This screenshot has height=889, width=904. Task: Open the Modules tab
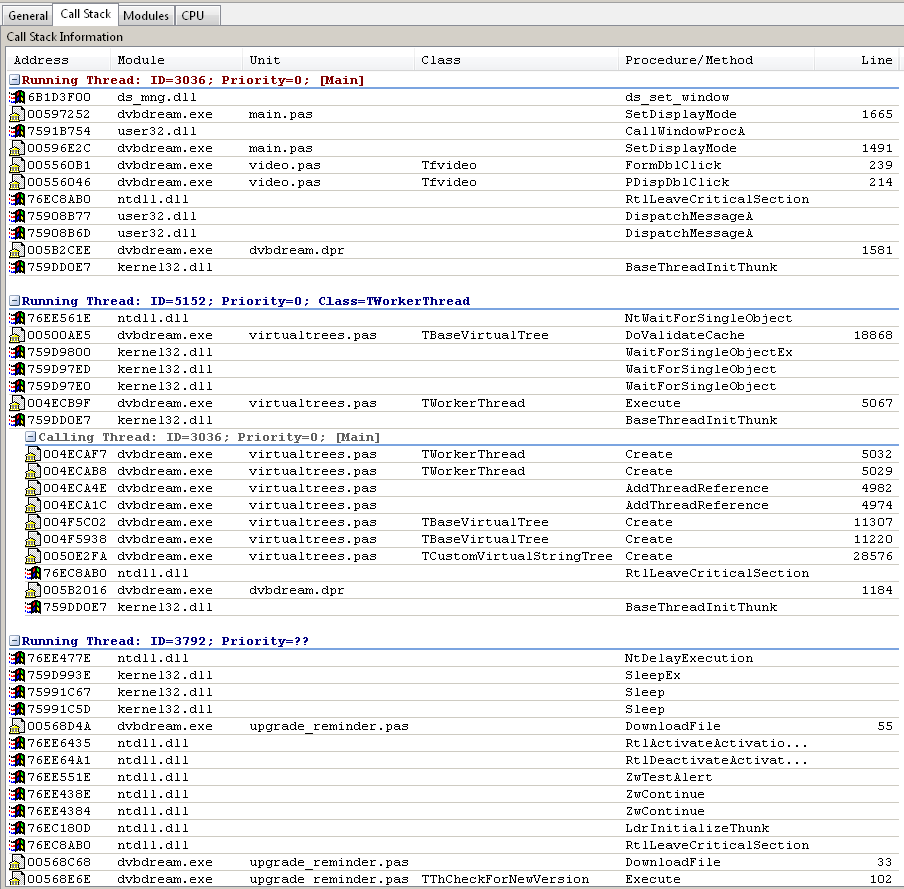(x=146, y=16)
